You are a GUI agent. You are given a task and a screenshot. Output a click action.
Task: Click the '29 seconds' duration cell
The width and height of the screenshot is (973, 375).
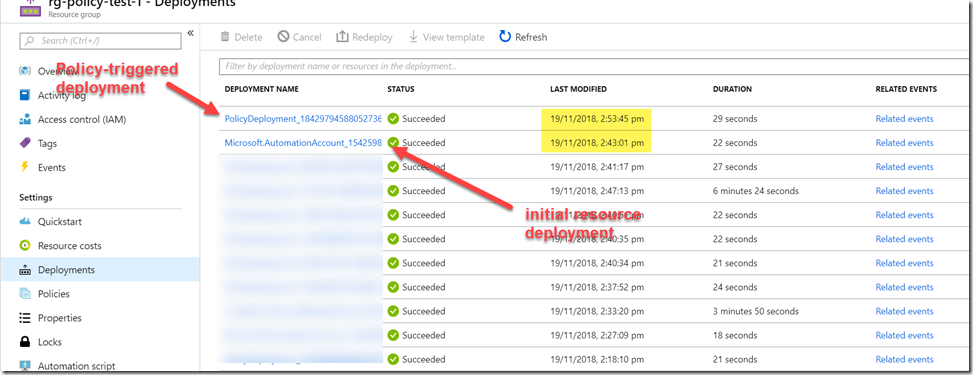(x=735, y=119)
